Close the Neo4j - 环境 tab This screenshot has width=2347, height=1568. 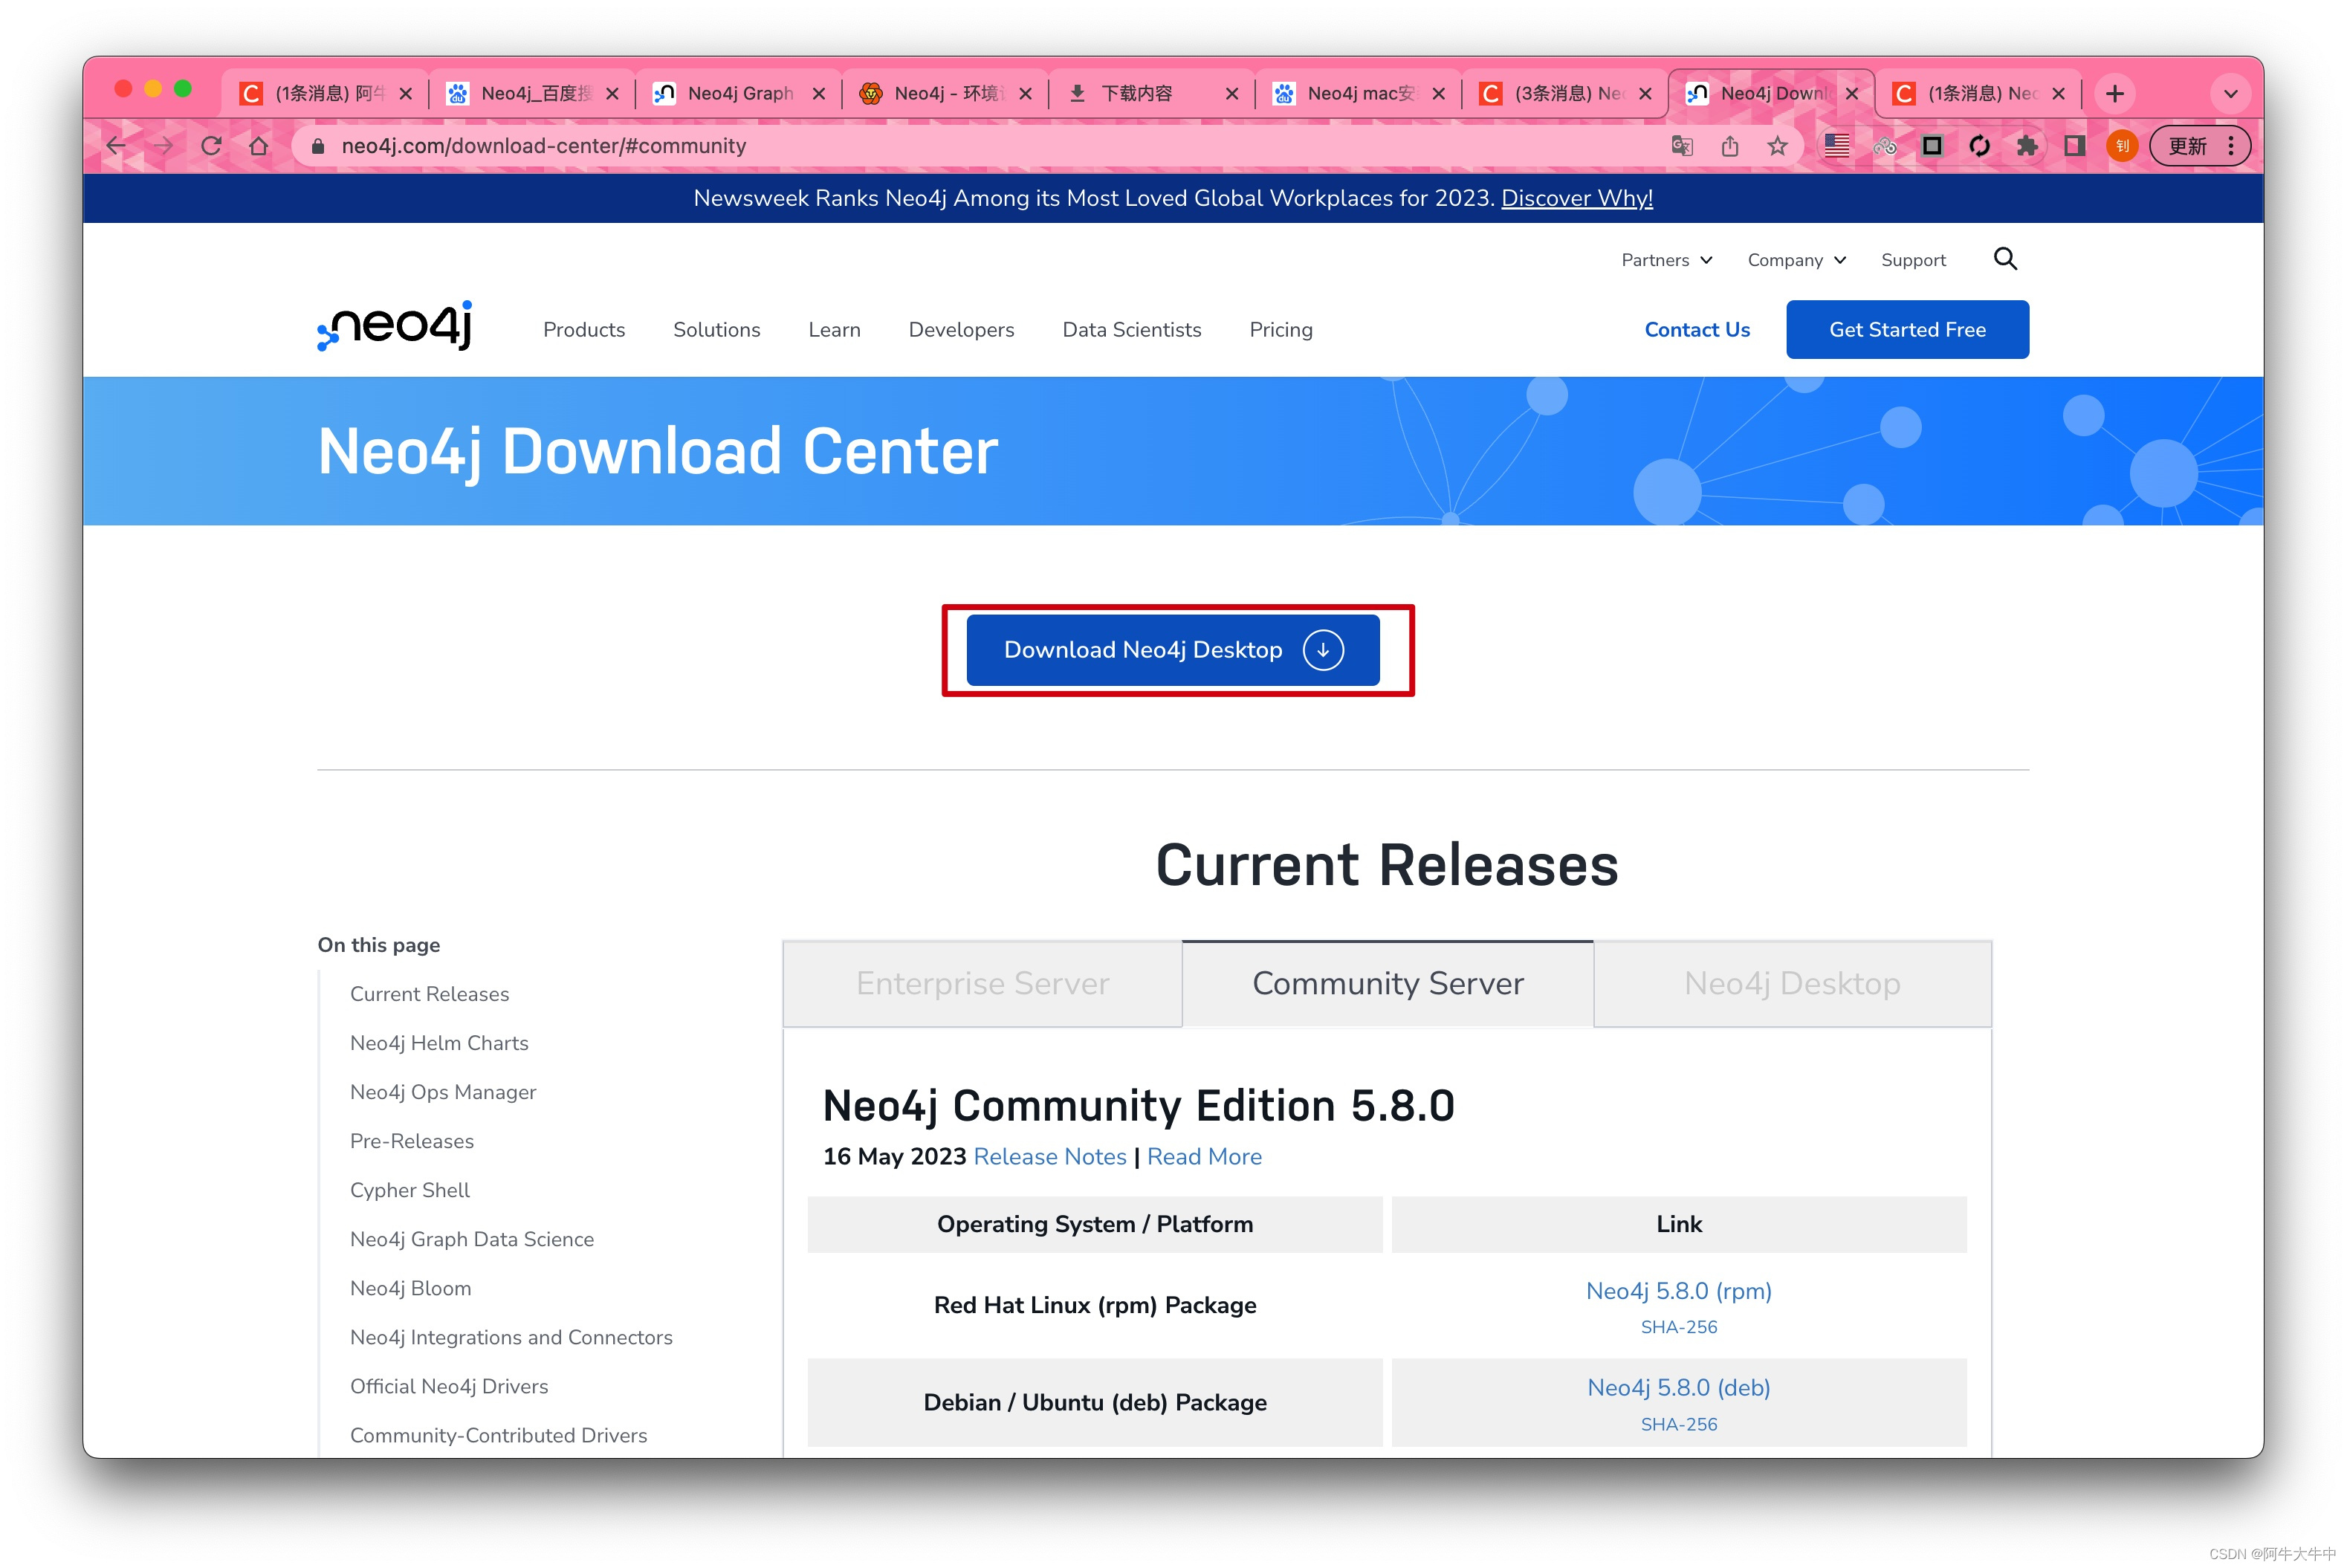(x=1025, y=93)
